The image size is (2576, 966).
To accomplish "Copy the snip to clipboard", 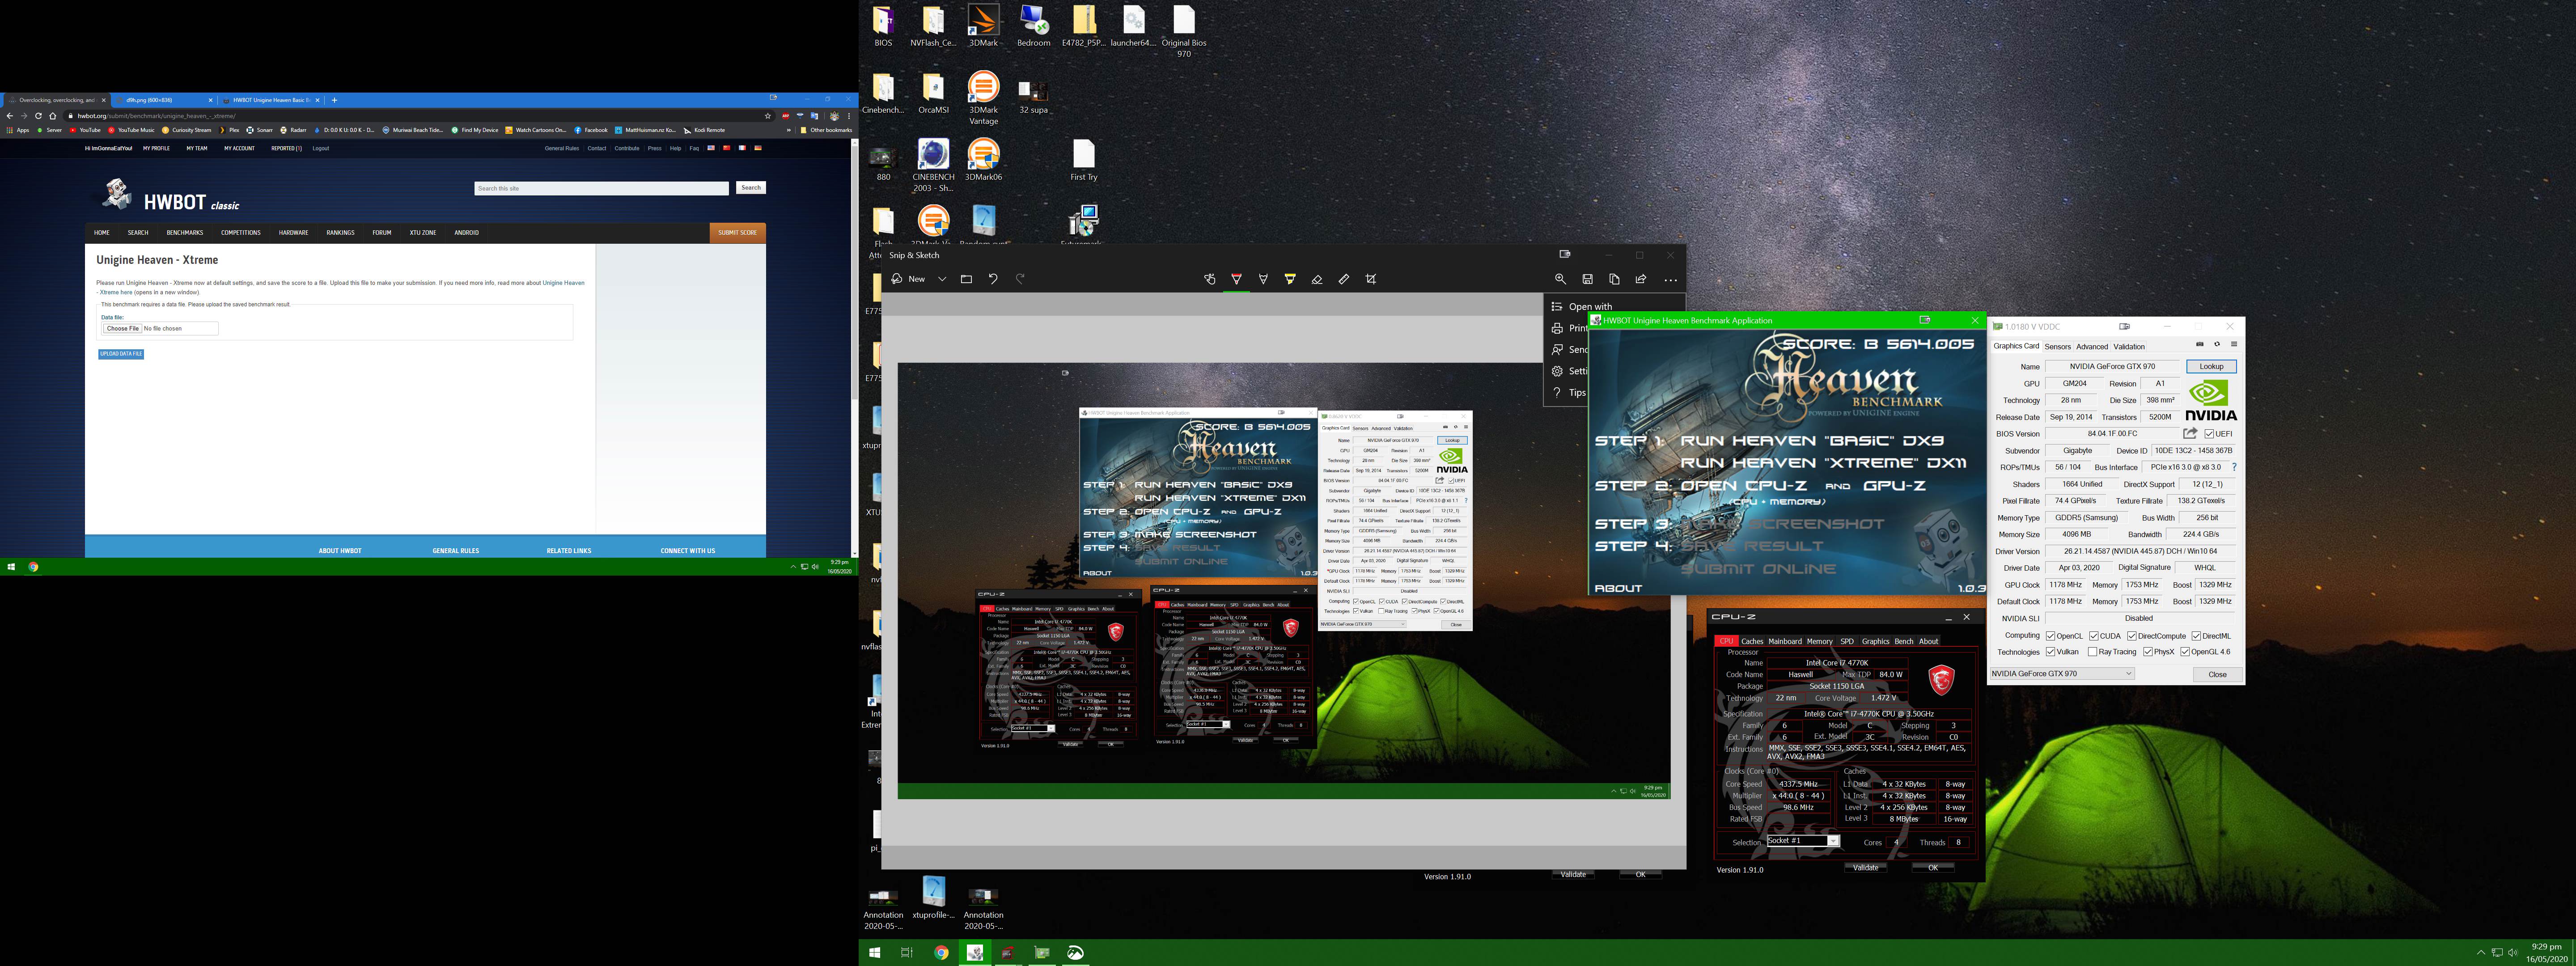I will point(1614,279).
